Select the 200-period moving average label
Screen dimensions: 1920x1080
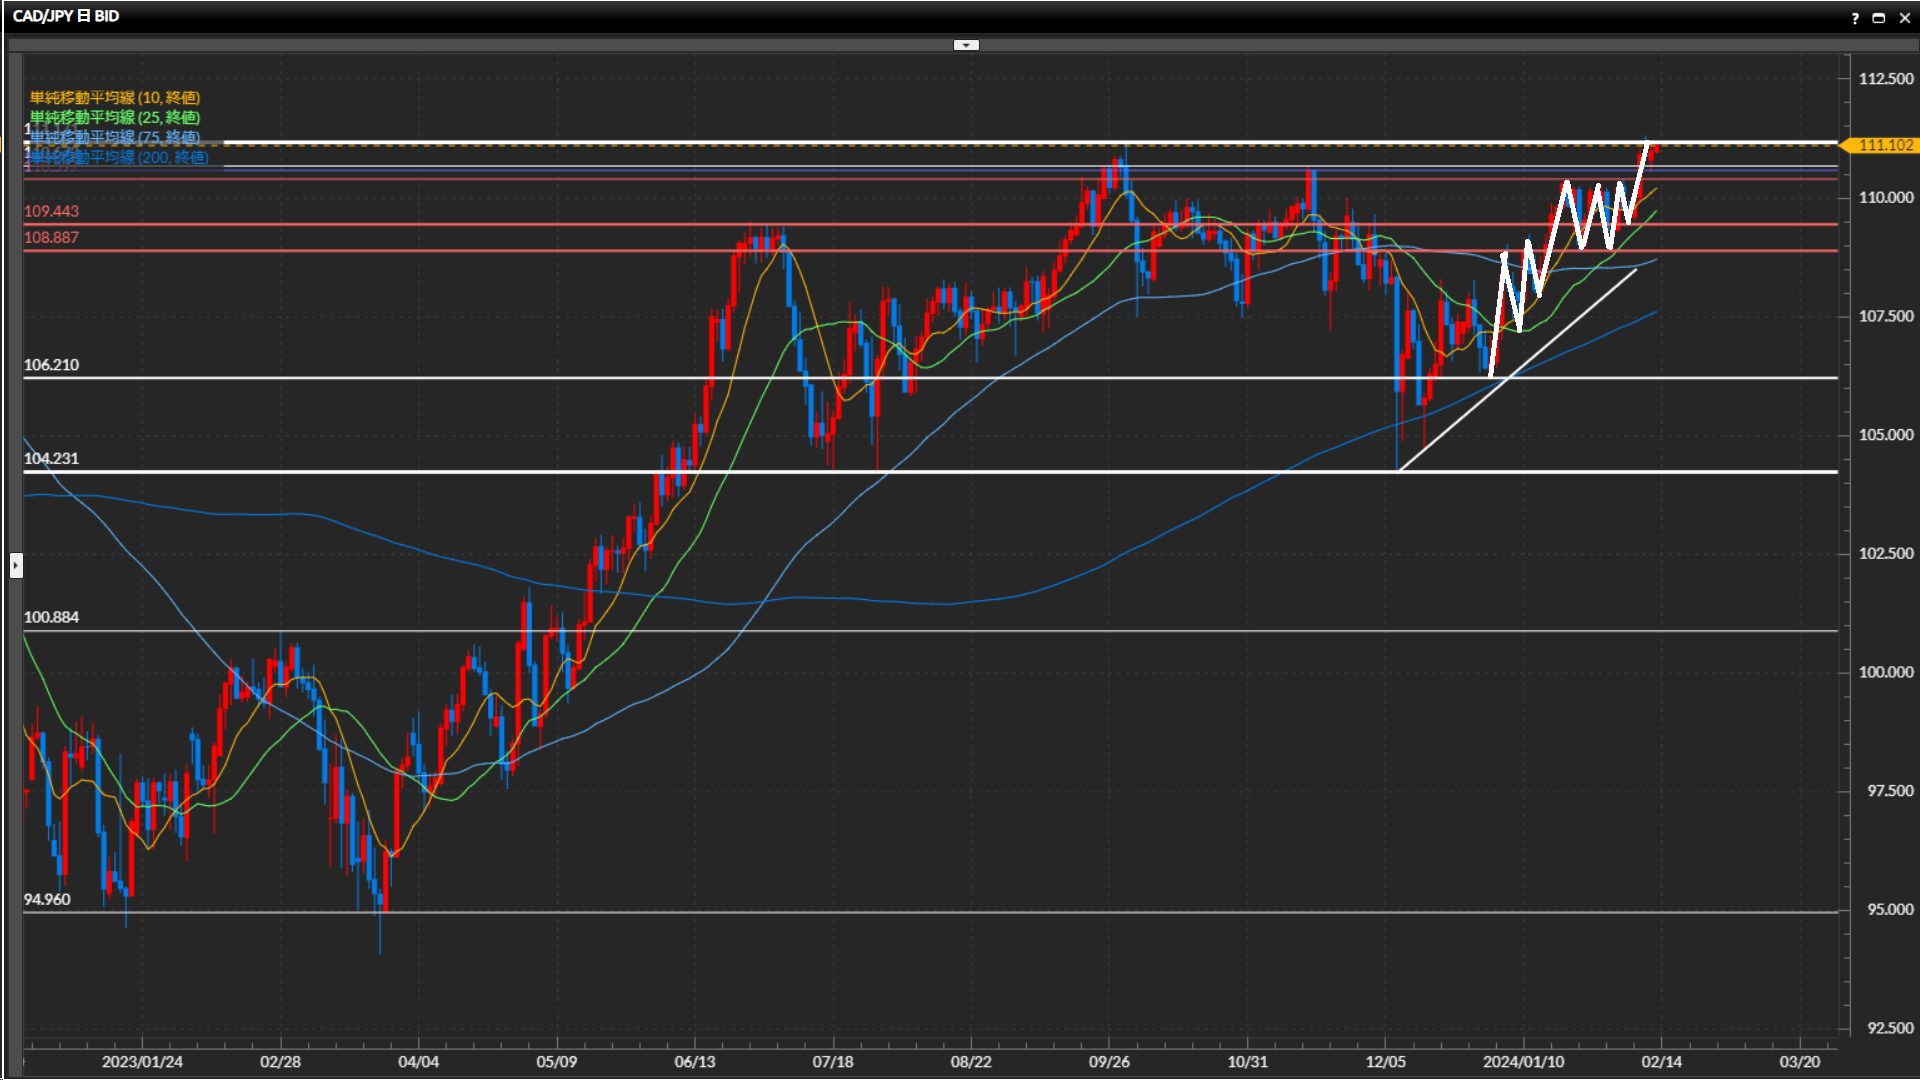[120, 158]
